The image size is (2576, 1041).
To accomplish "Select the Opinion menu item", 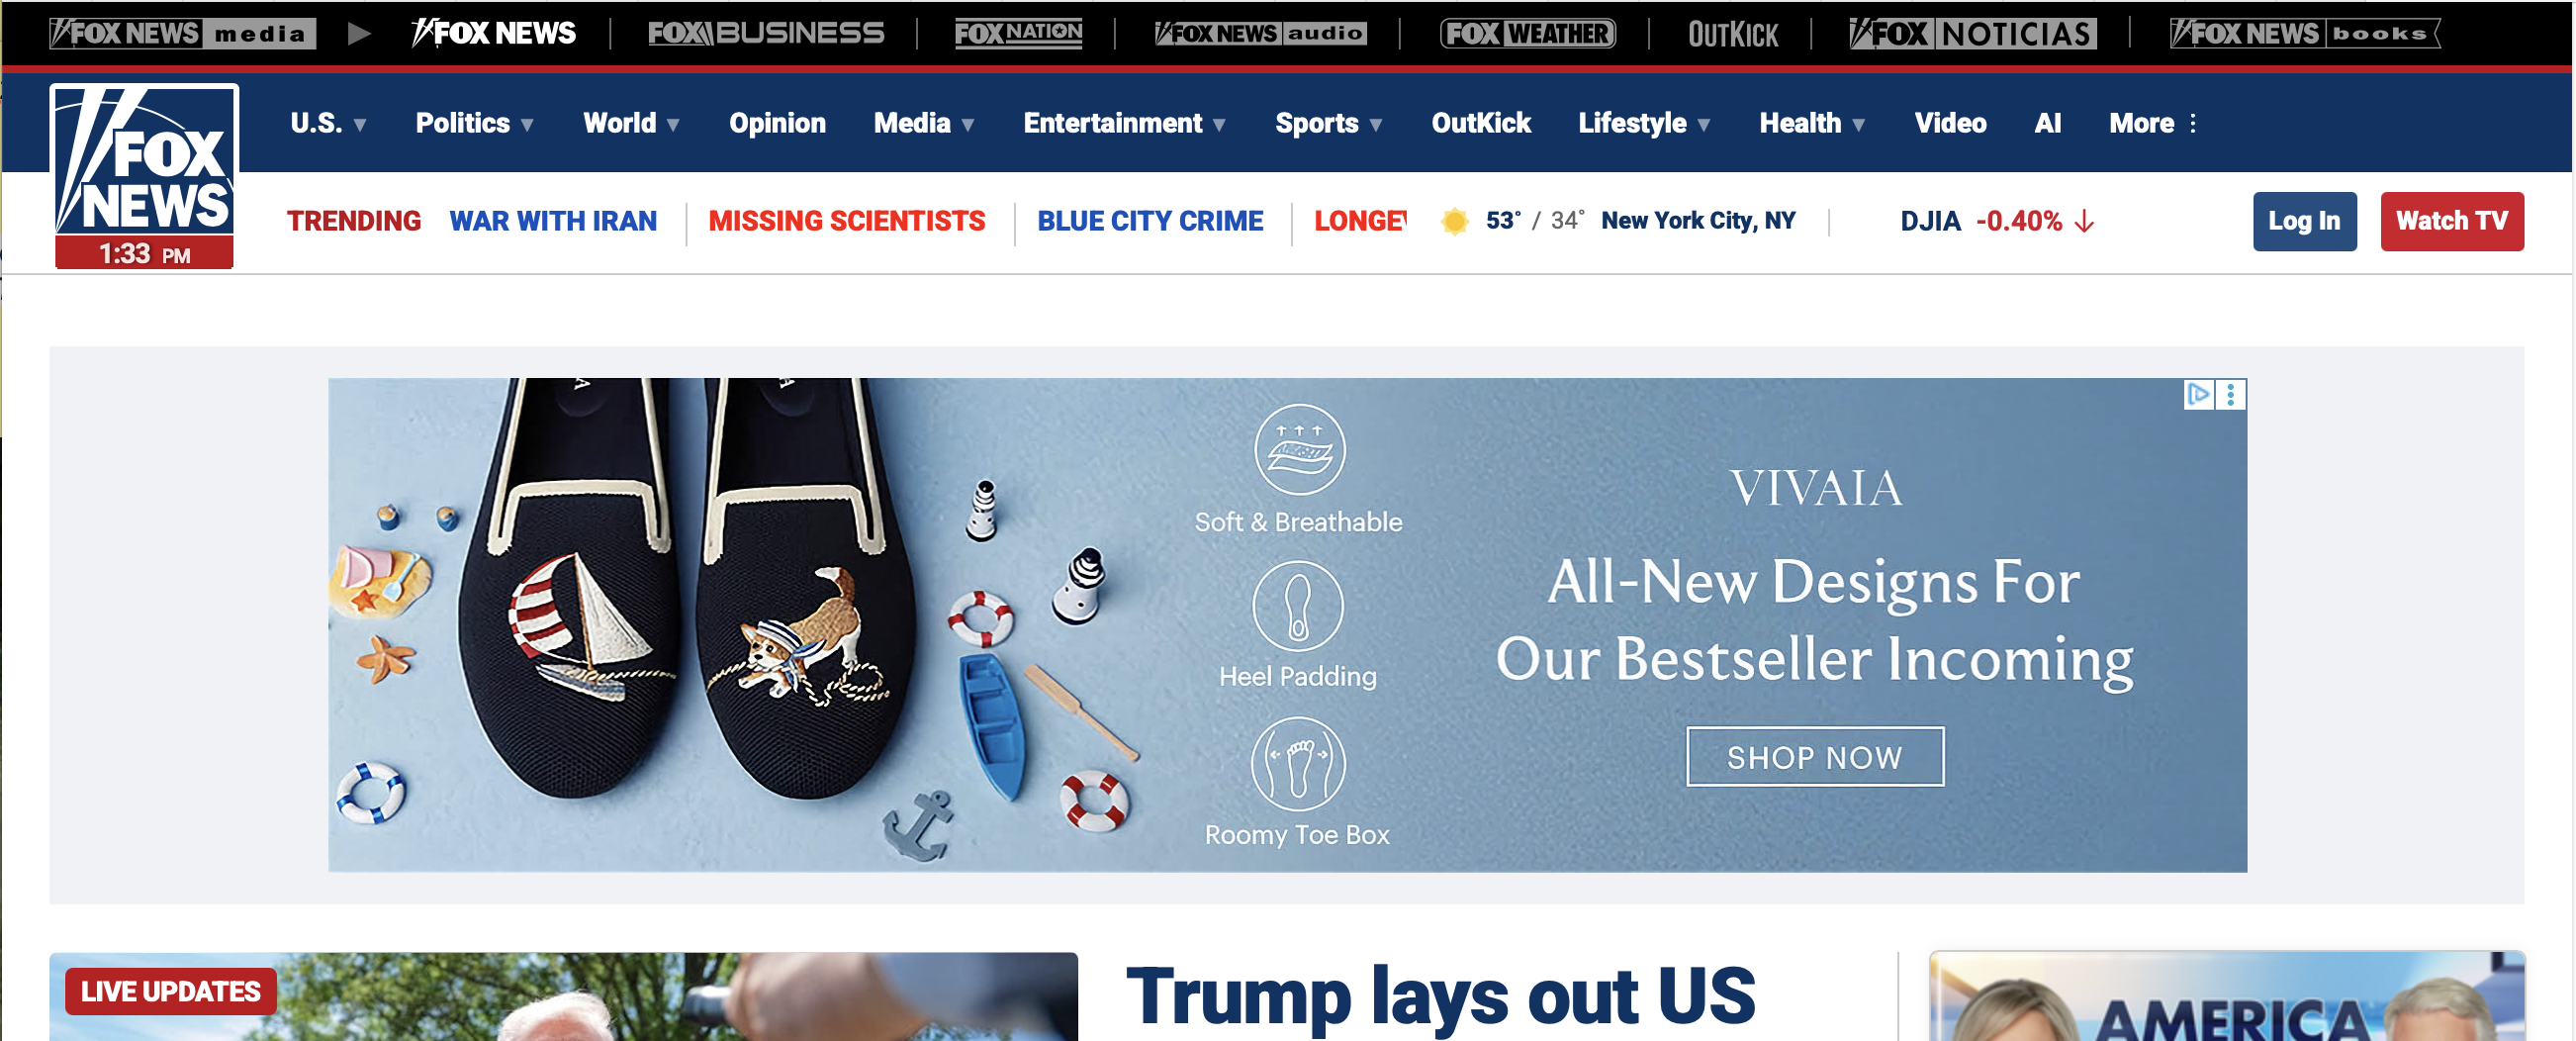I will click(x=777, y=123).
